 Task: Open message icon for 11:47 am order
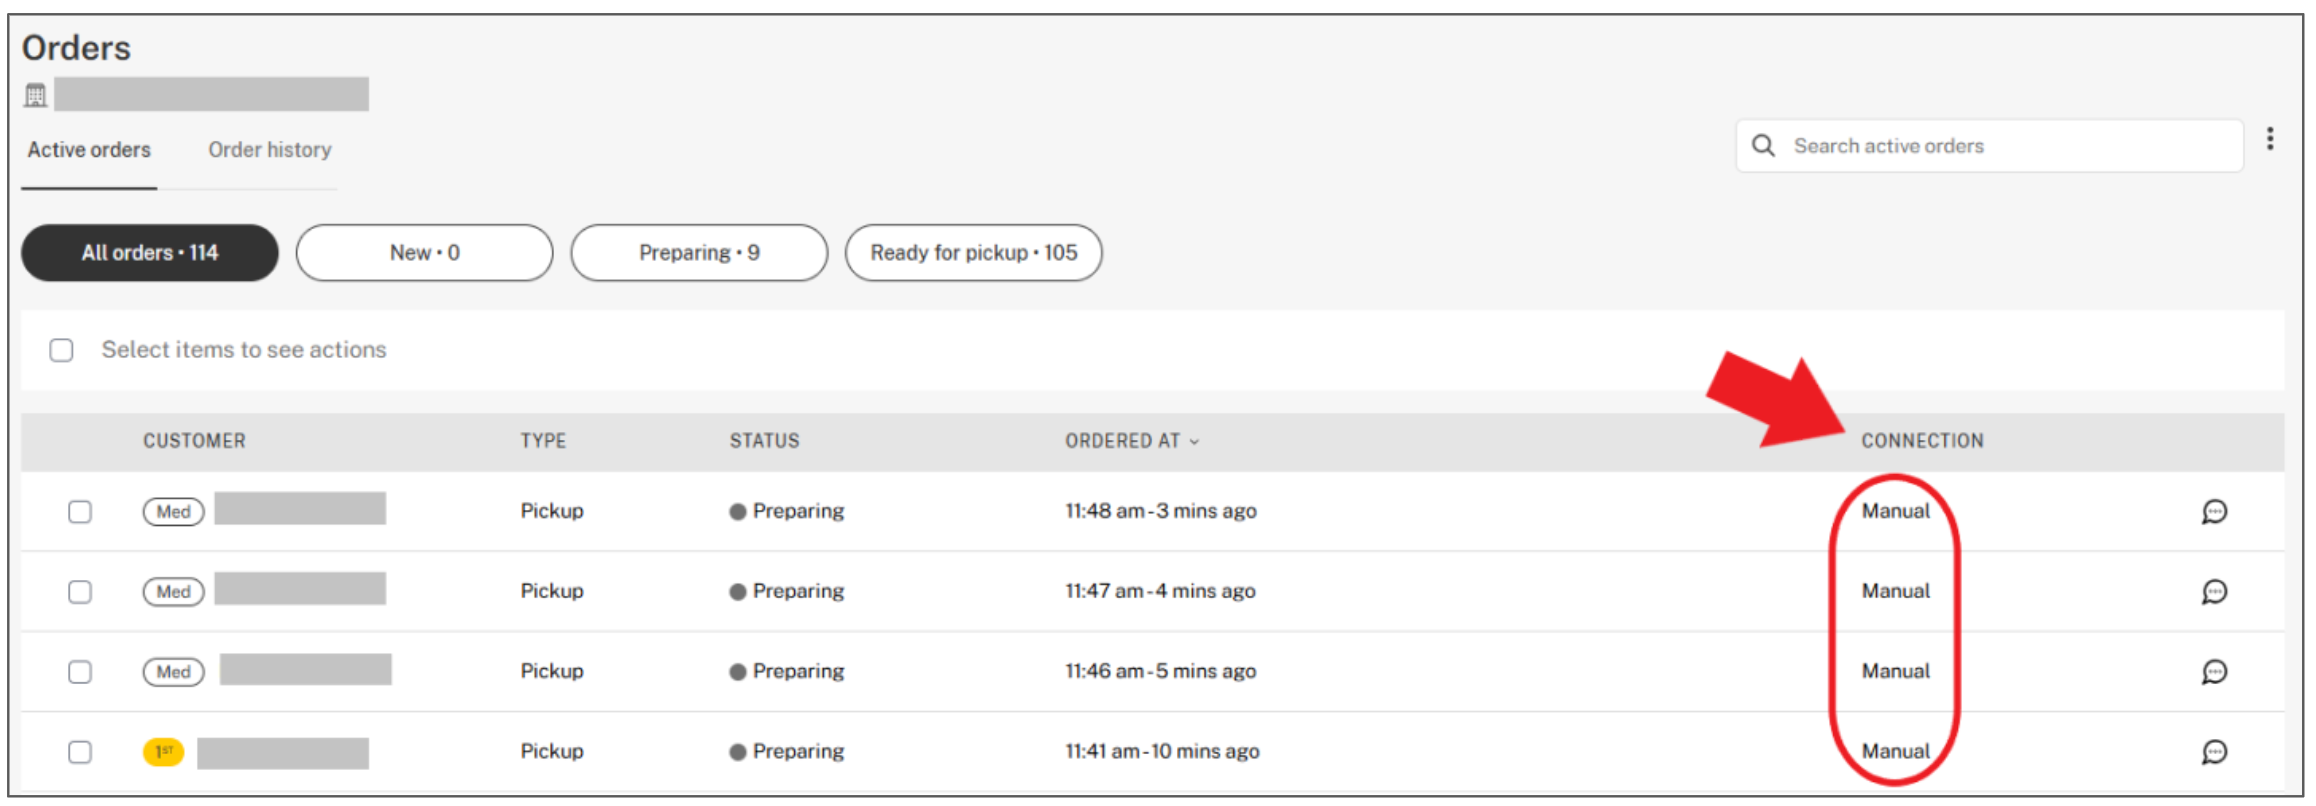coord(2214,592)
